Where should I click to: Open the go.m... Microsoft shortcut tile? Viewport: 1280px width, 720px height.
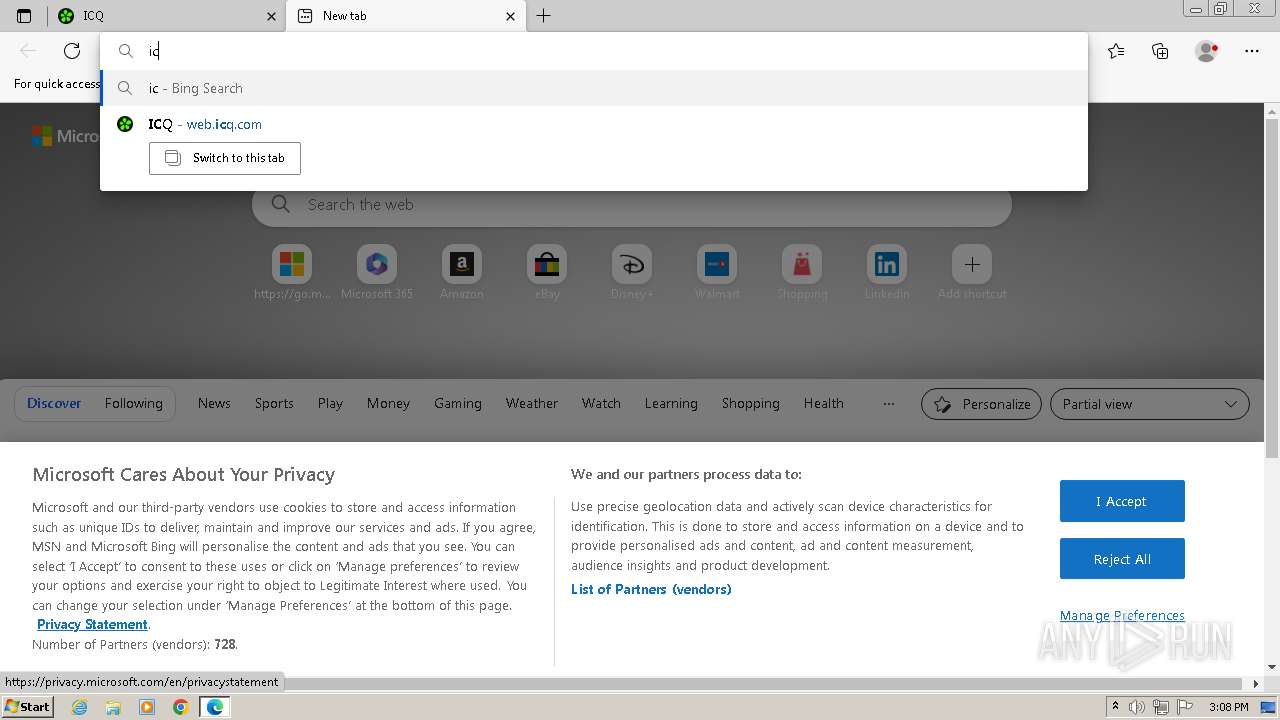[x=292, y=272]
